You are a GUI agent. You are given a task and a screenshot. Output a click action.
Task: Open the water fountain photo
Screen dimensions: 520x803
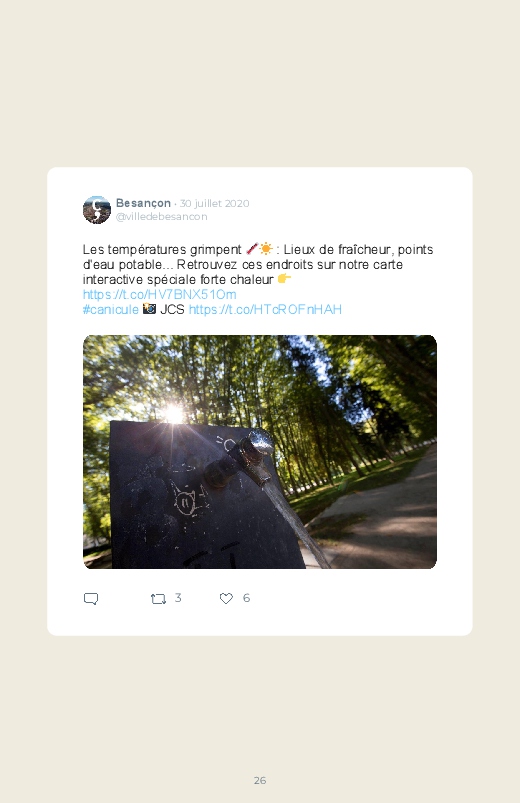click(260, 452)
